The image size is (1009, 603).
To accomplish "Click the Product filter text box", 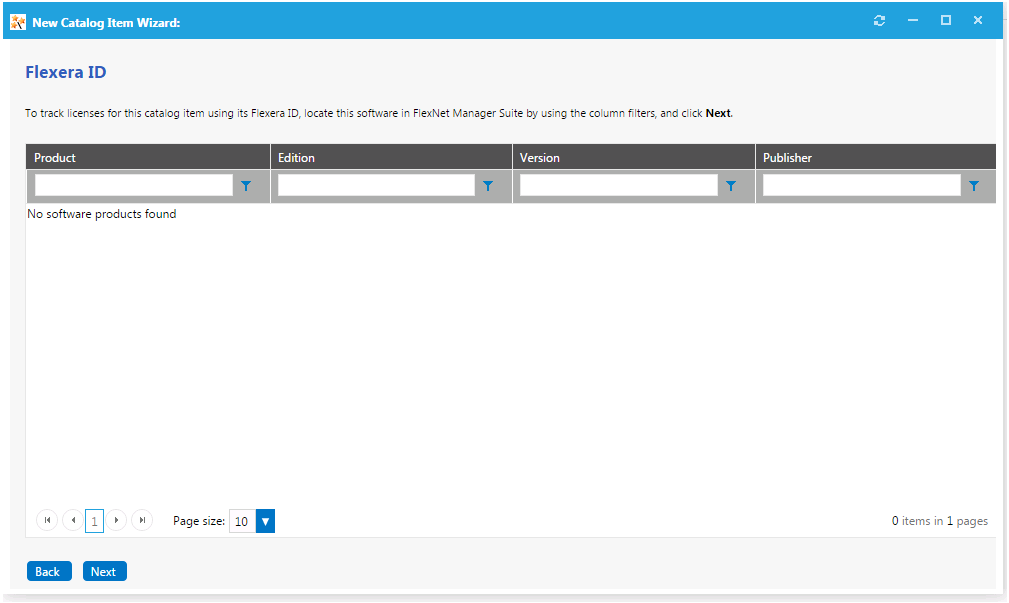I will [133, 185].
